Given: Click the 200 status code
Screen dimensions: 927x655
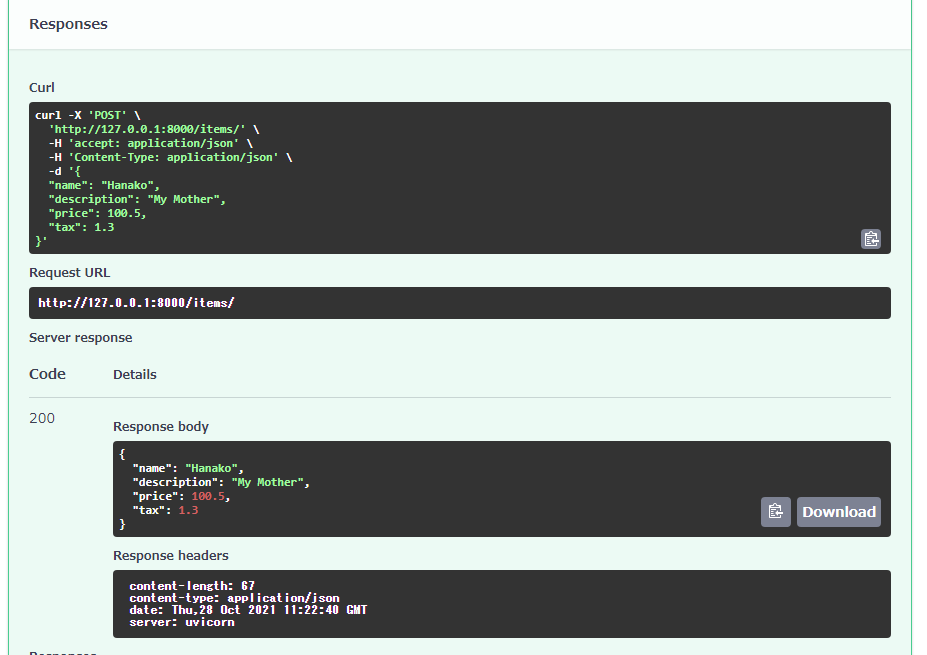Looking at the screenshot, I should pyautogui.click(x=42, y=418).
